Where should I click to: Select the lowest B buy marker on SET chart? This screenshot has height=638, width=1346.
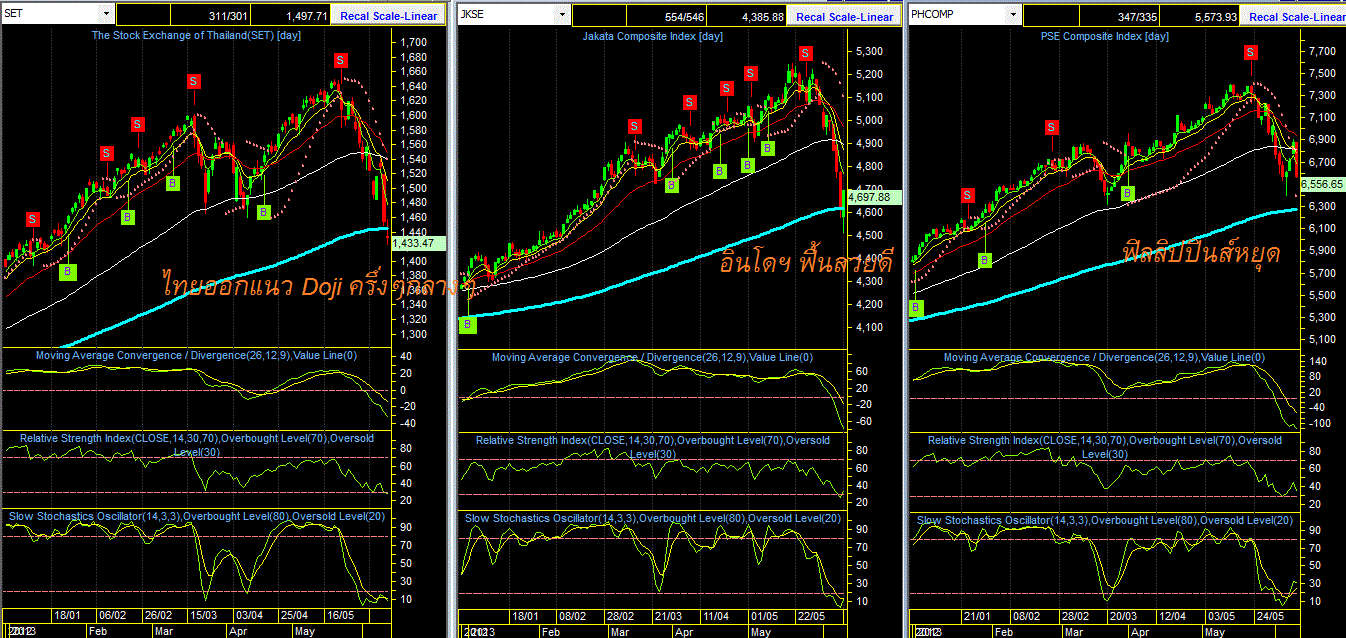coord(67,272)
